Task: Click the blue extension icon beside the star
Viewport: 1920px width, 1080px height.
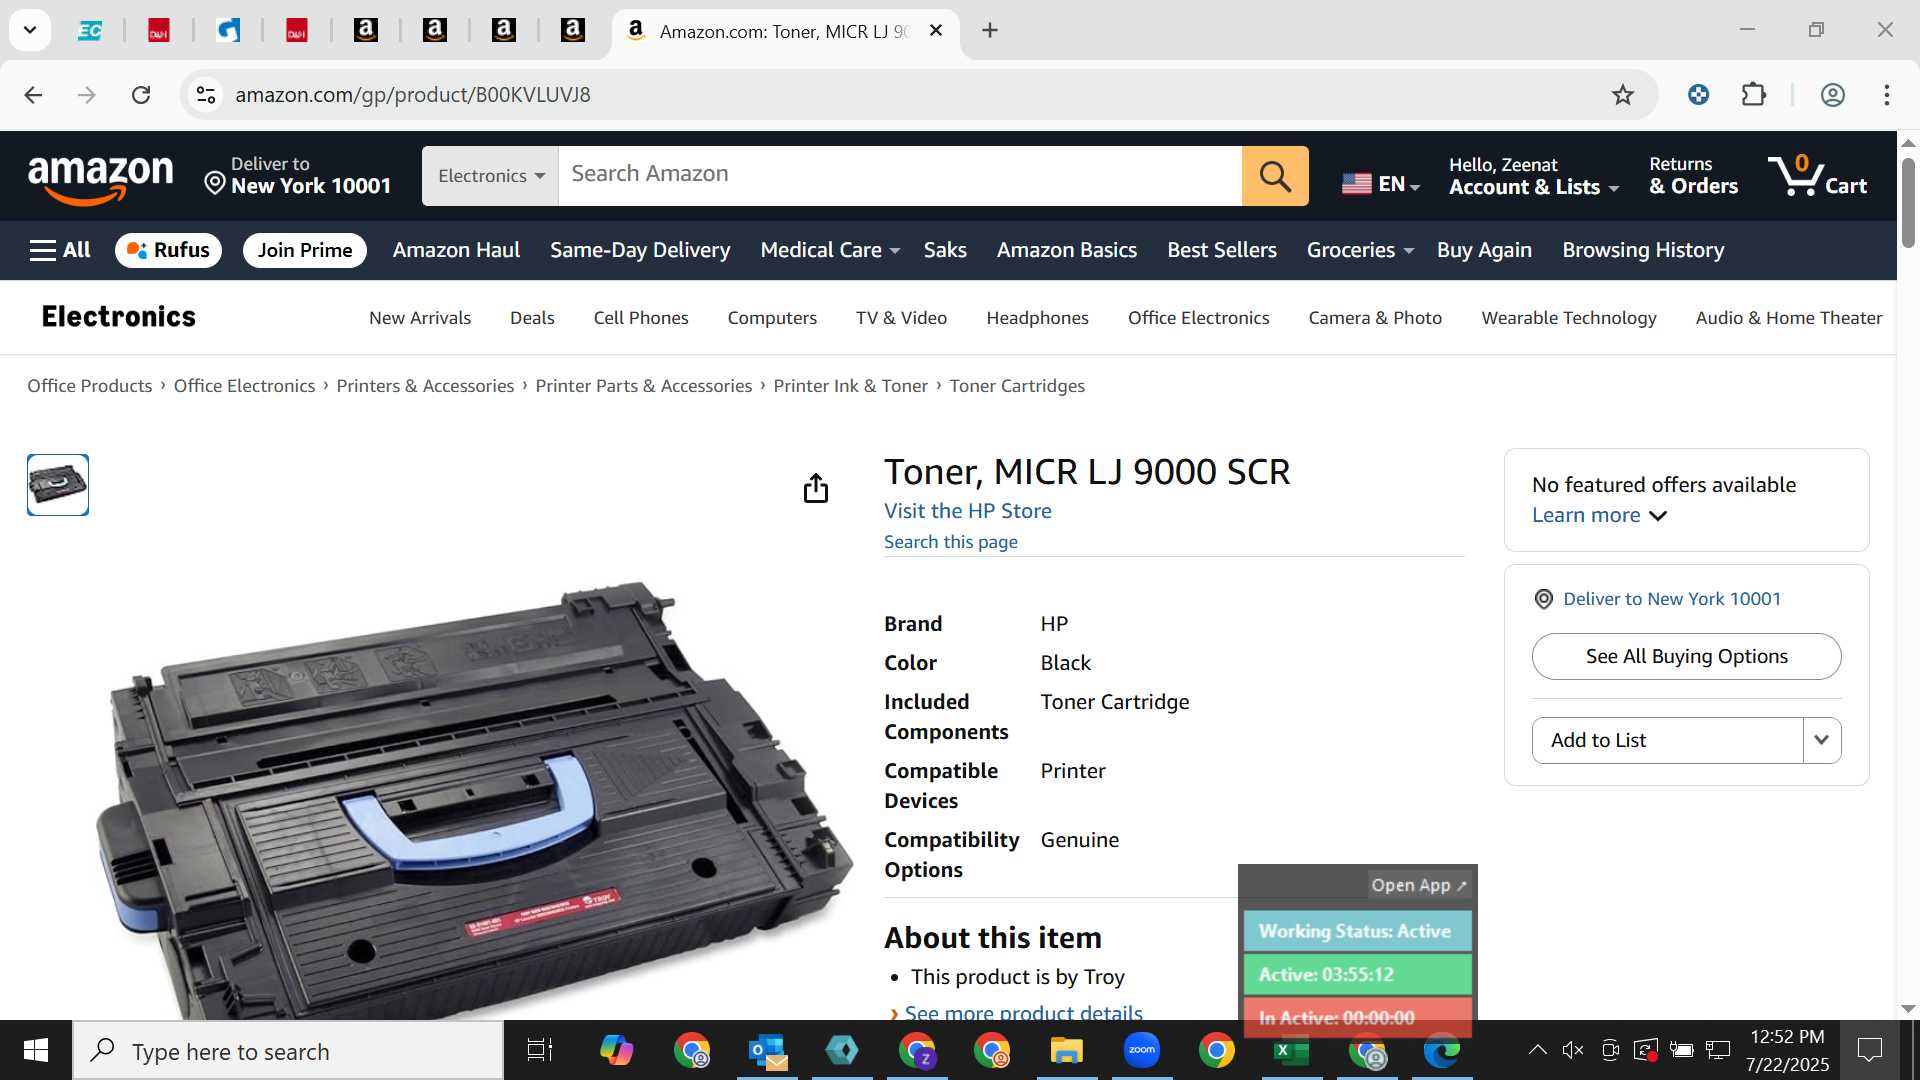Action: tap(1698, 95)
